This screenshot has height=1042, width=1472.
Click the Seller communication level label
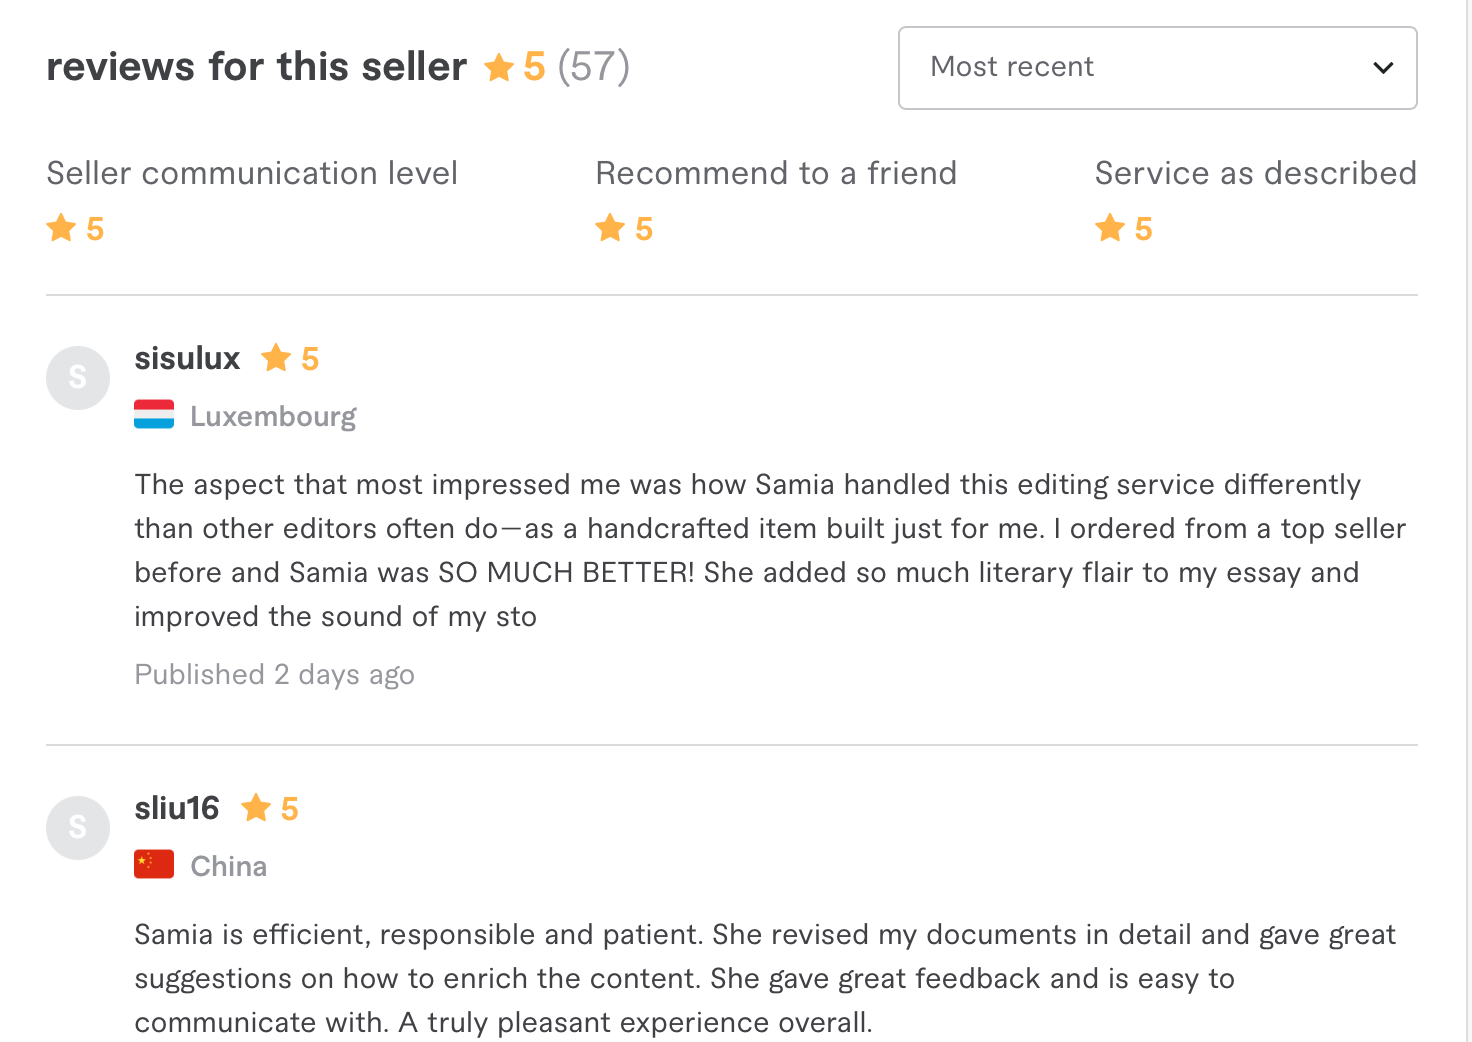click(x=252, y=173)
